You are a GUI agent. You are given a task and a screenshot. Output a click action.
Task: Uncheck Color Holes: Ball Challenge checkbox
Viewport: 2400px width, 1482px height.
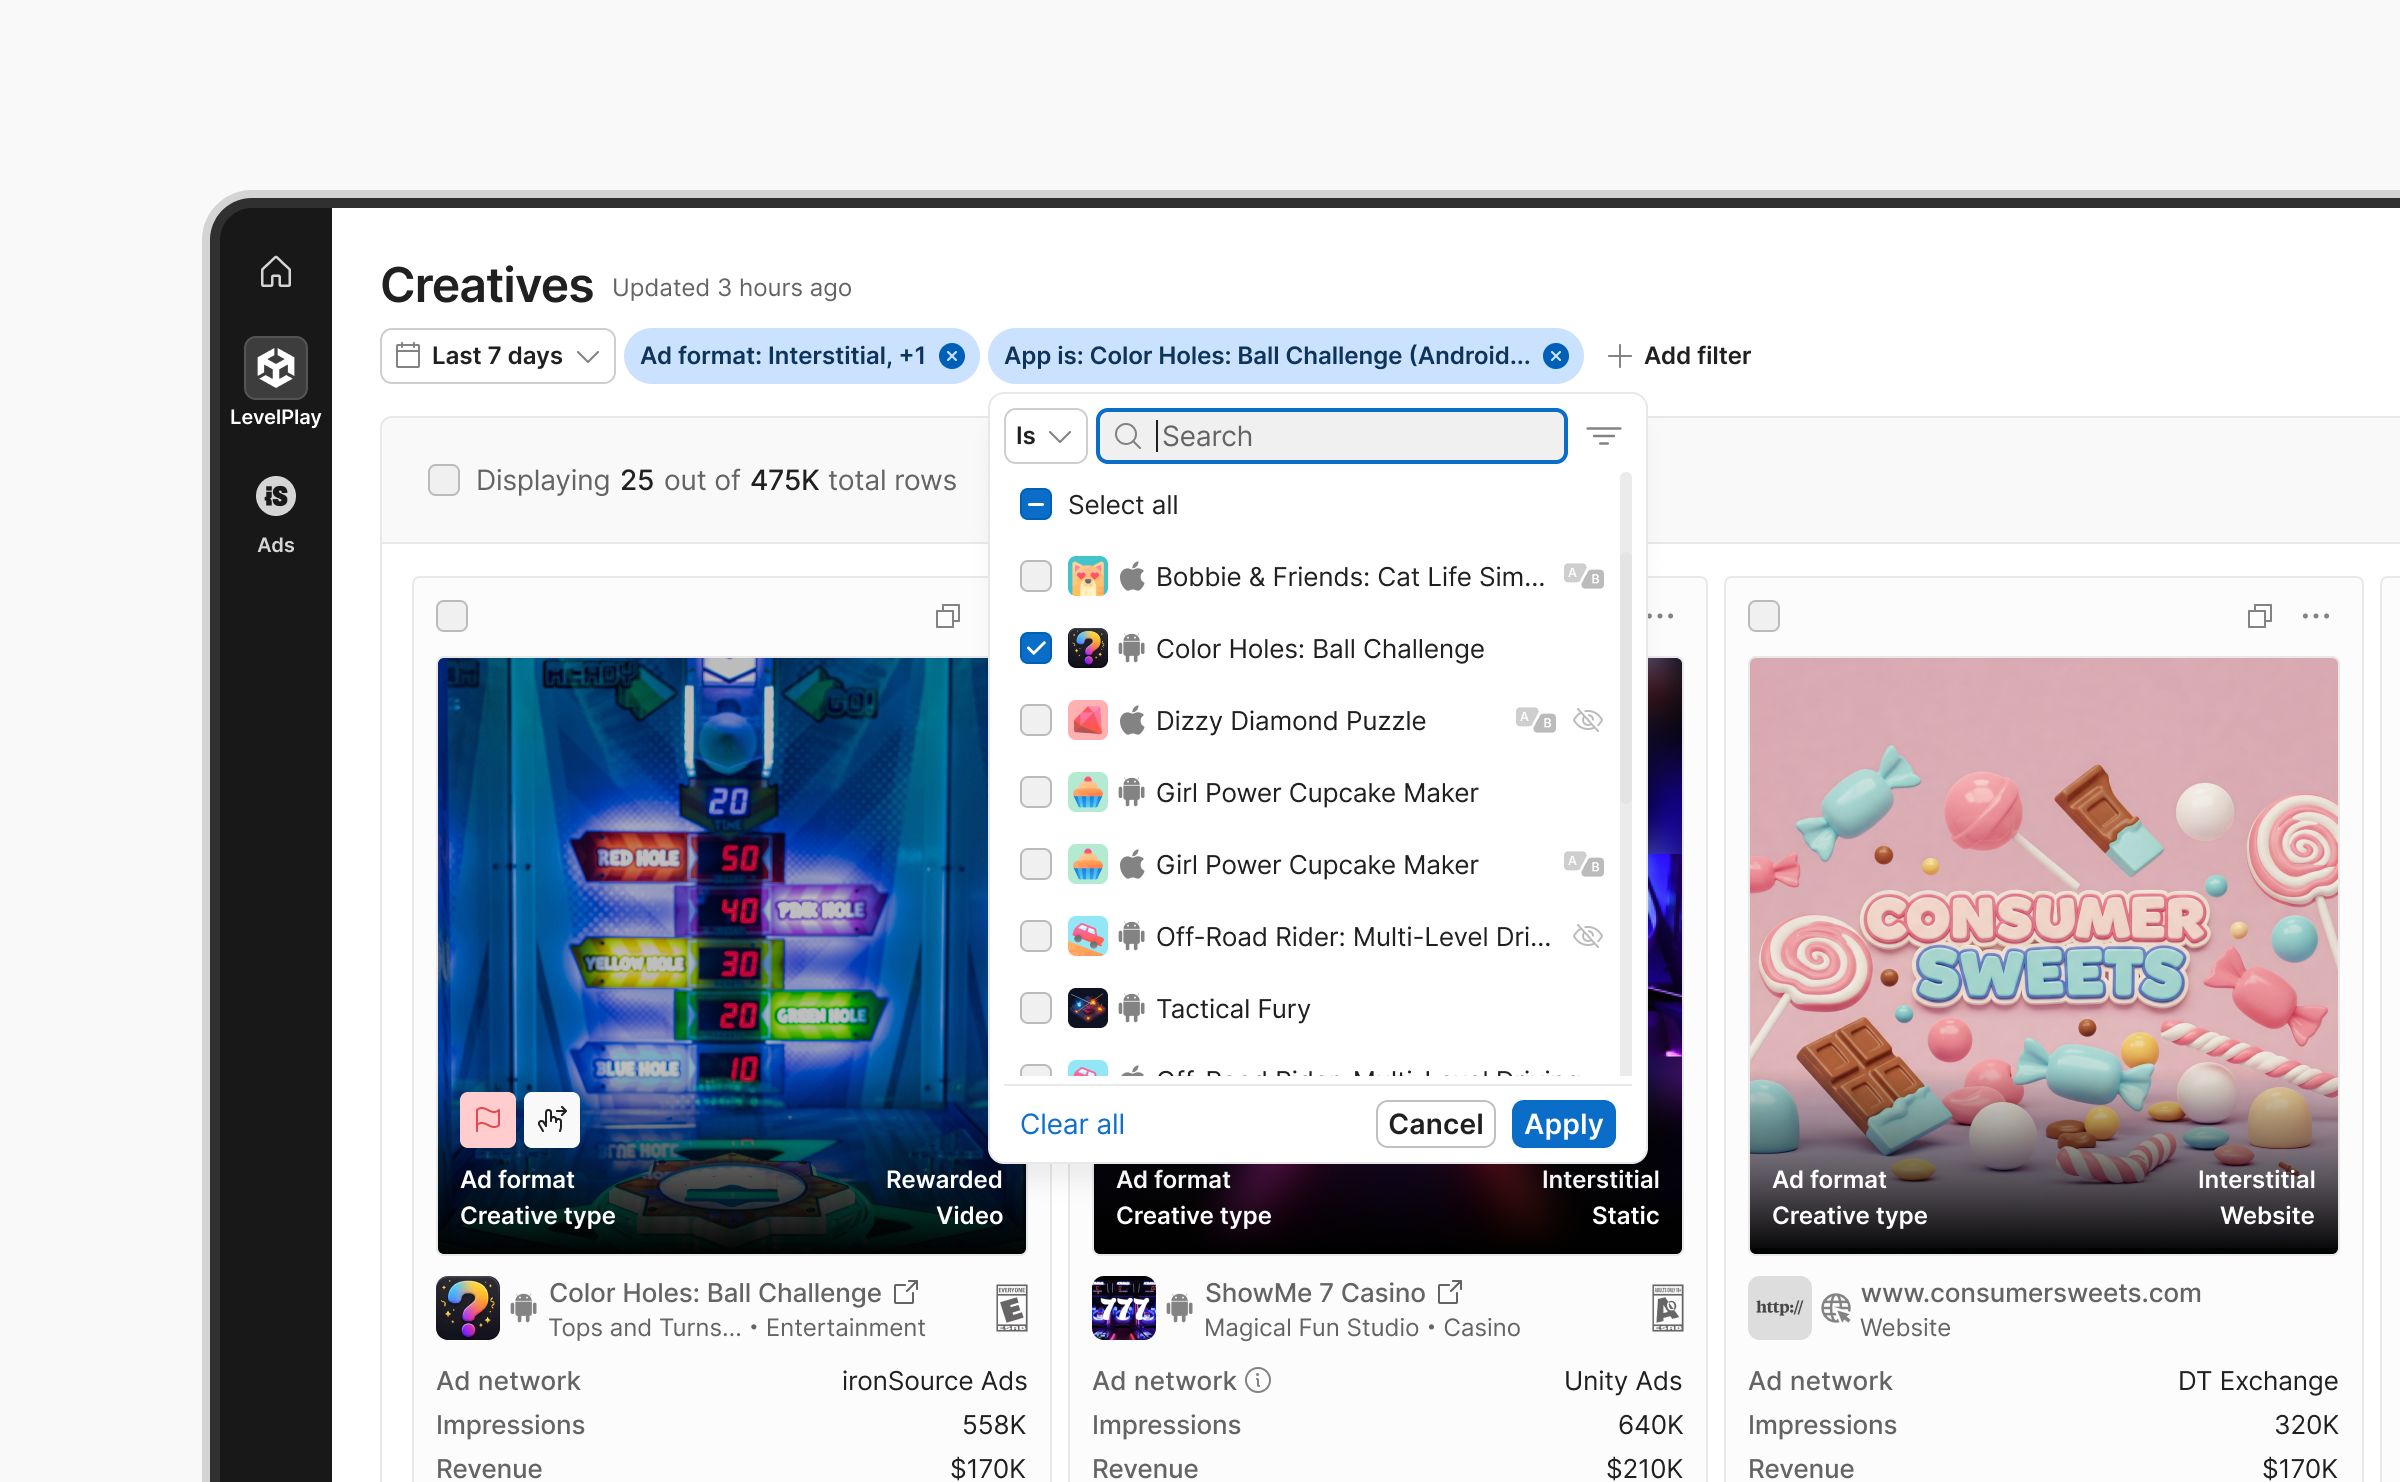pos(1036,649)
